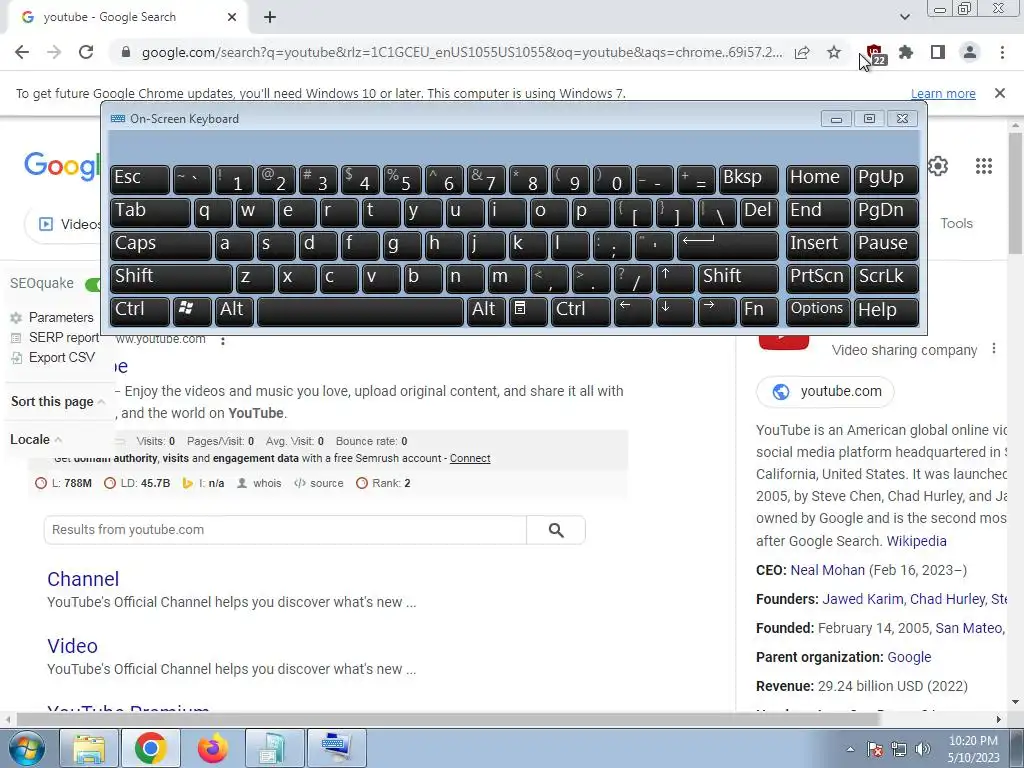This screenshot has height=768, width=1024.
Task: Dismiss the Chrome update notification bar
Action: (x=1000, y=93)
